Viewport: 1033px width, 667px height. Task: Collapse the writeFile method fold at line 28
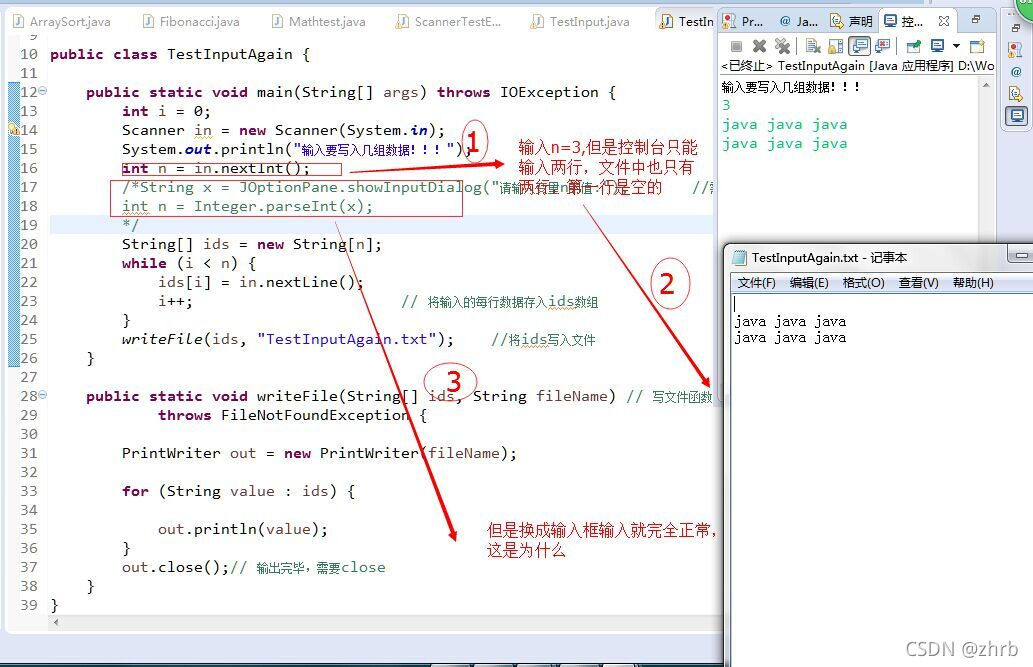click(43, 395)
